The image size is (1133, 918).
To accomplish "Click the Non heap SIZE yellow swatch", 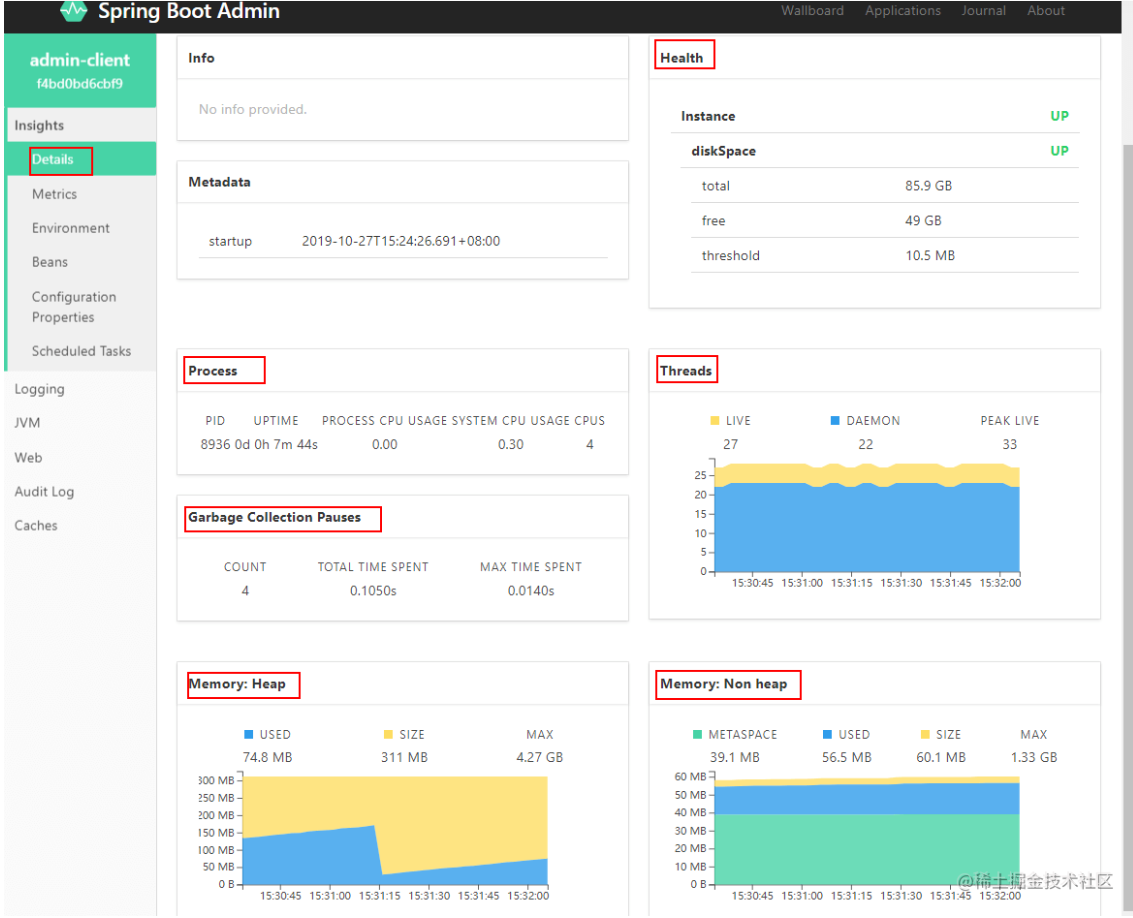I will coord(925,734).
